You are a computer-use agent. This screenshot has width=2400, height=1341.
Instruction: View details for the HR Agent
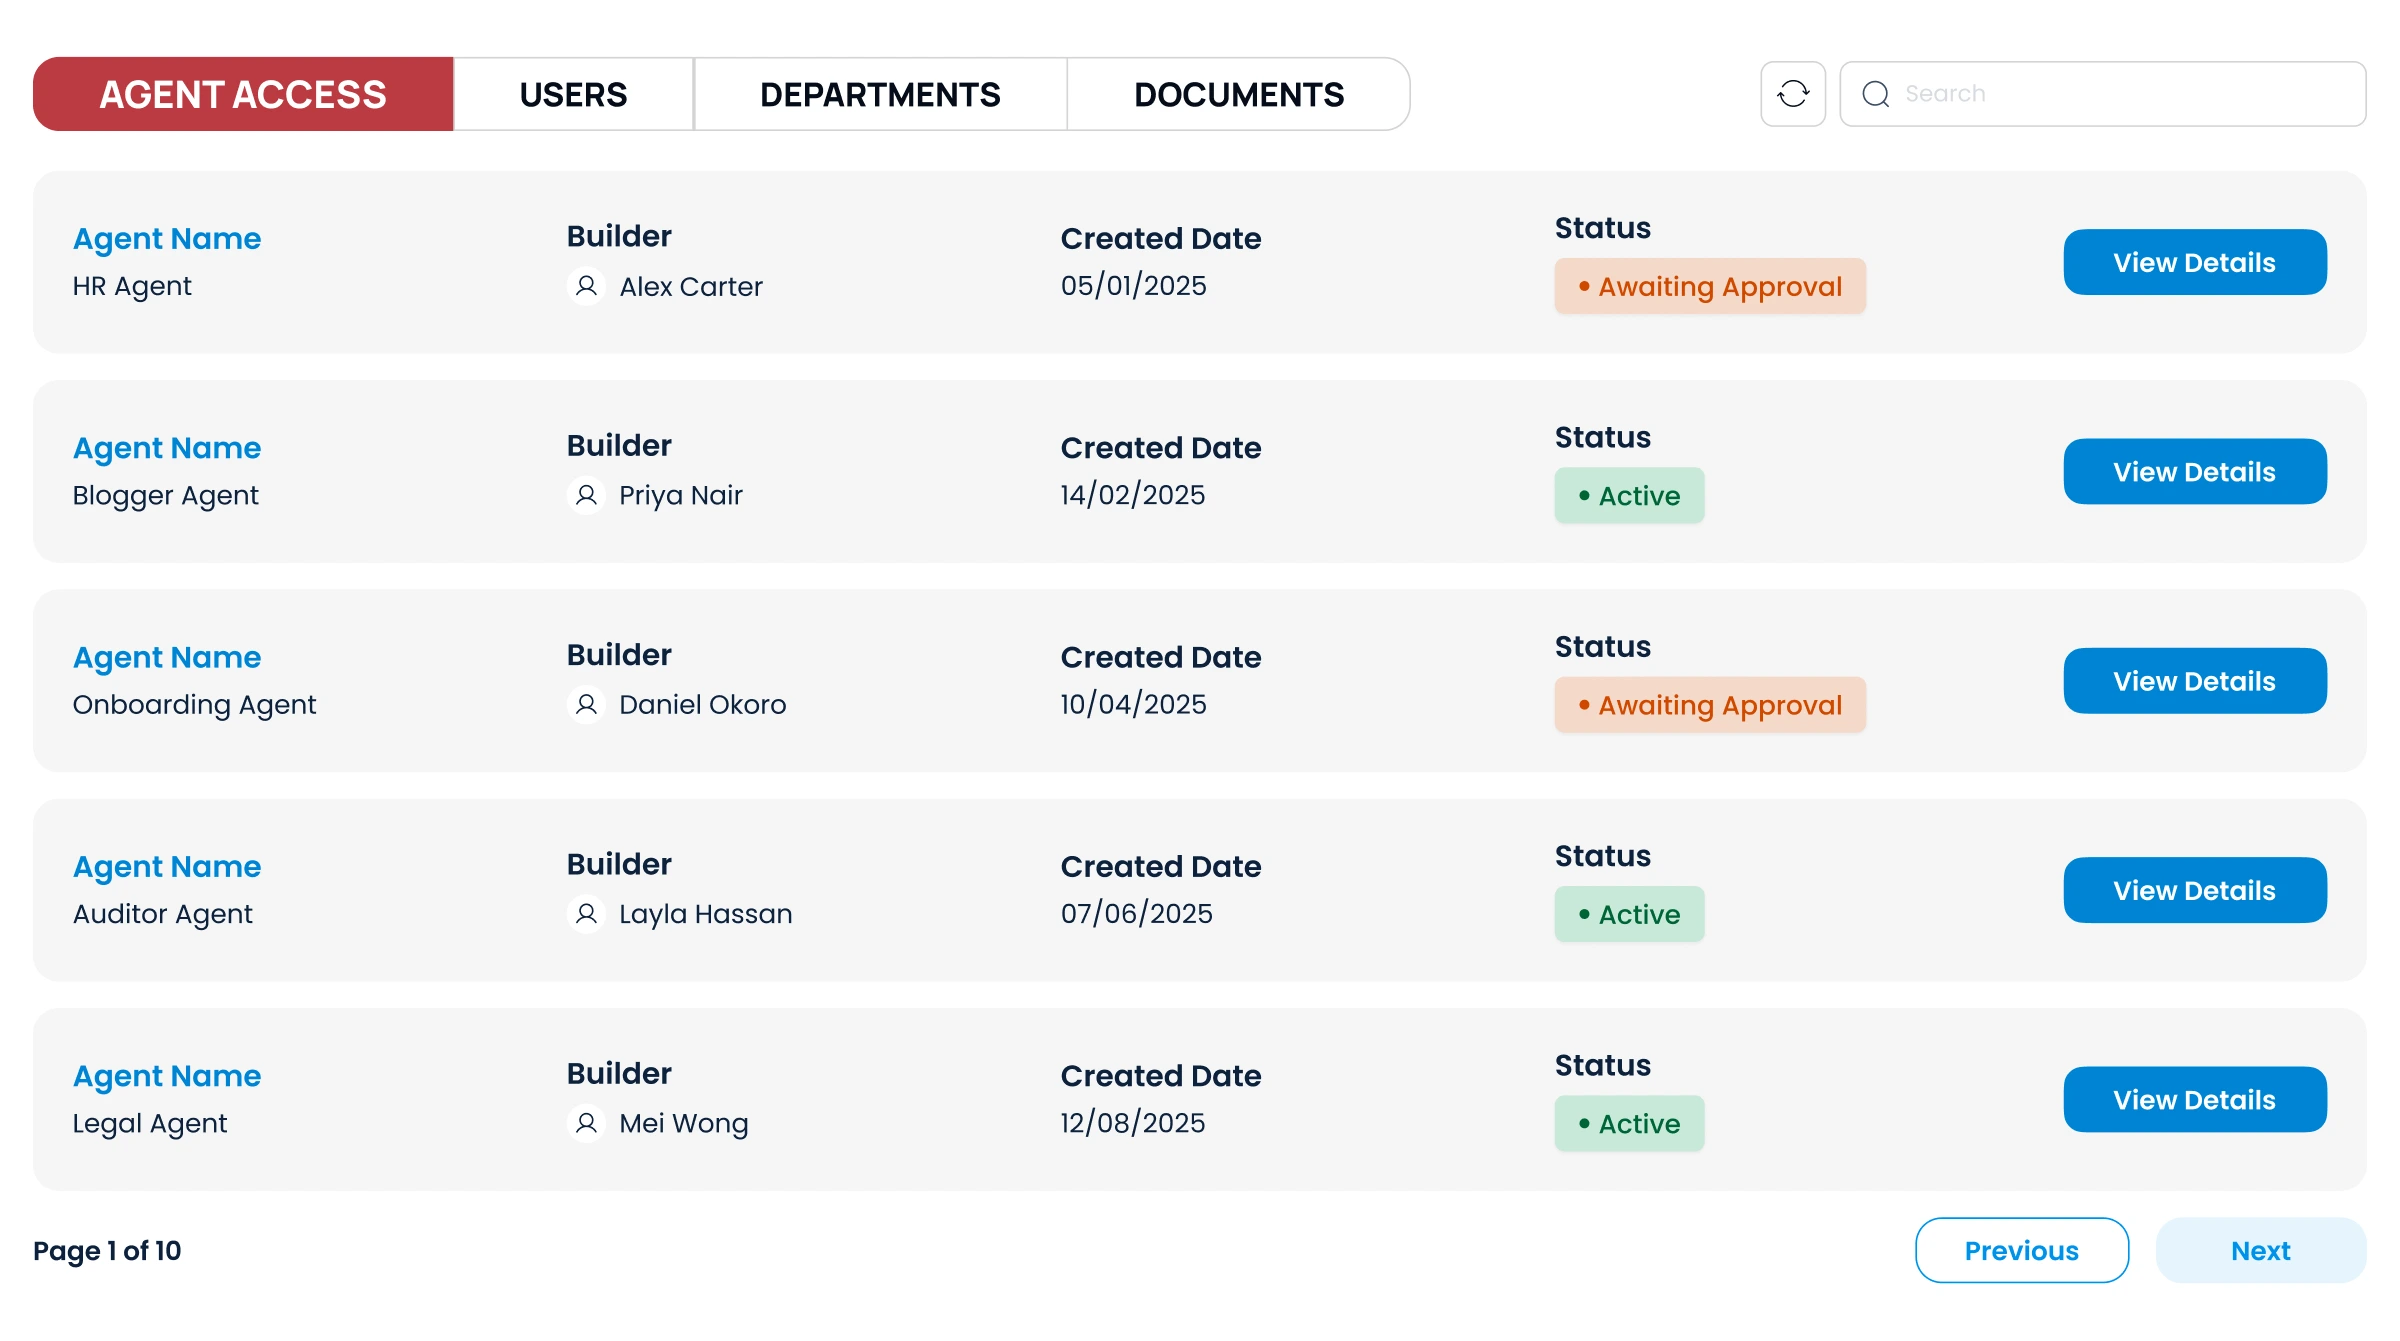coord(2194,262)
